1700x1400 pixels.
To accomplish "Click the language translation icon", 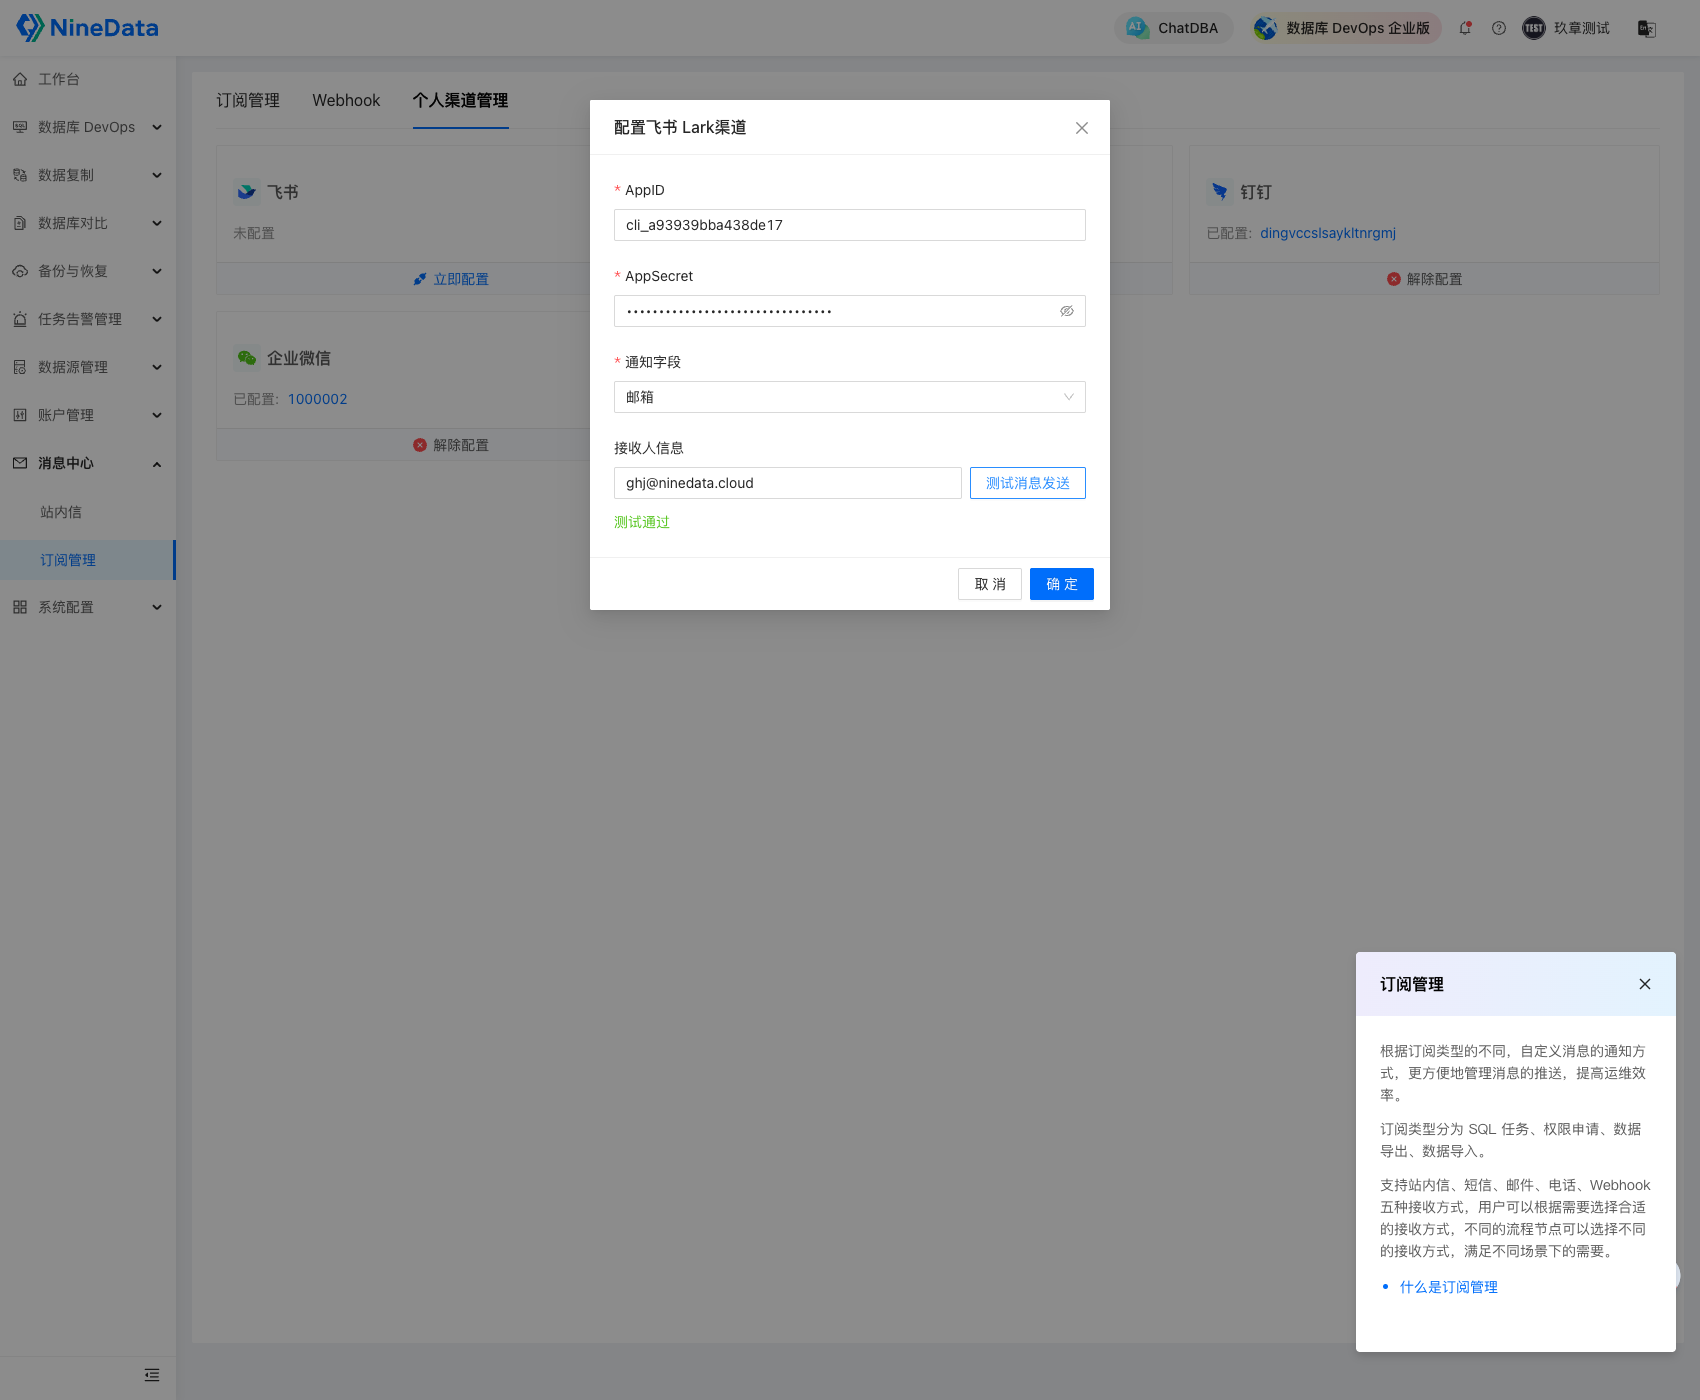I will click(1646, 28).
